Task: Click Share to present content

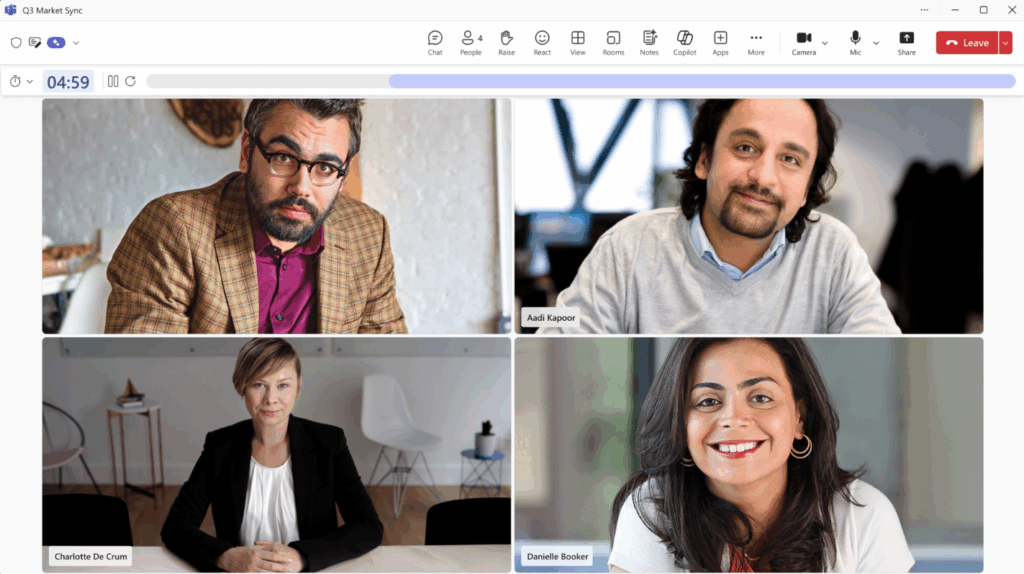Action: [906, 42]
